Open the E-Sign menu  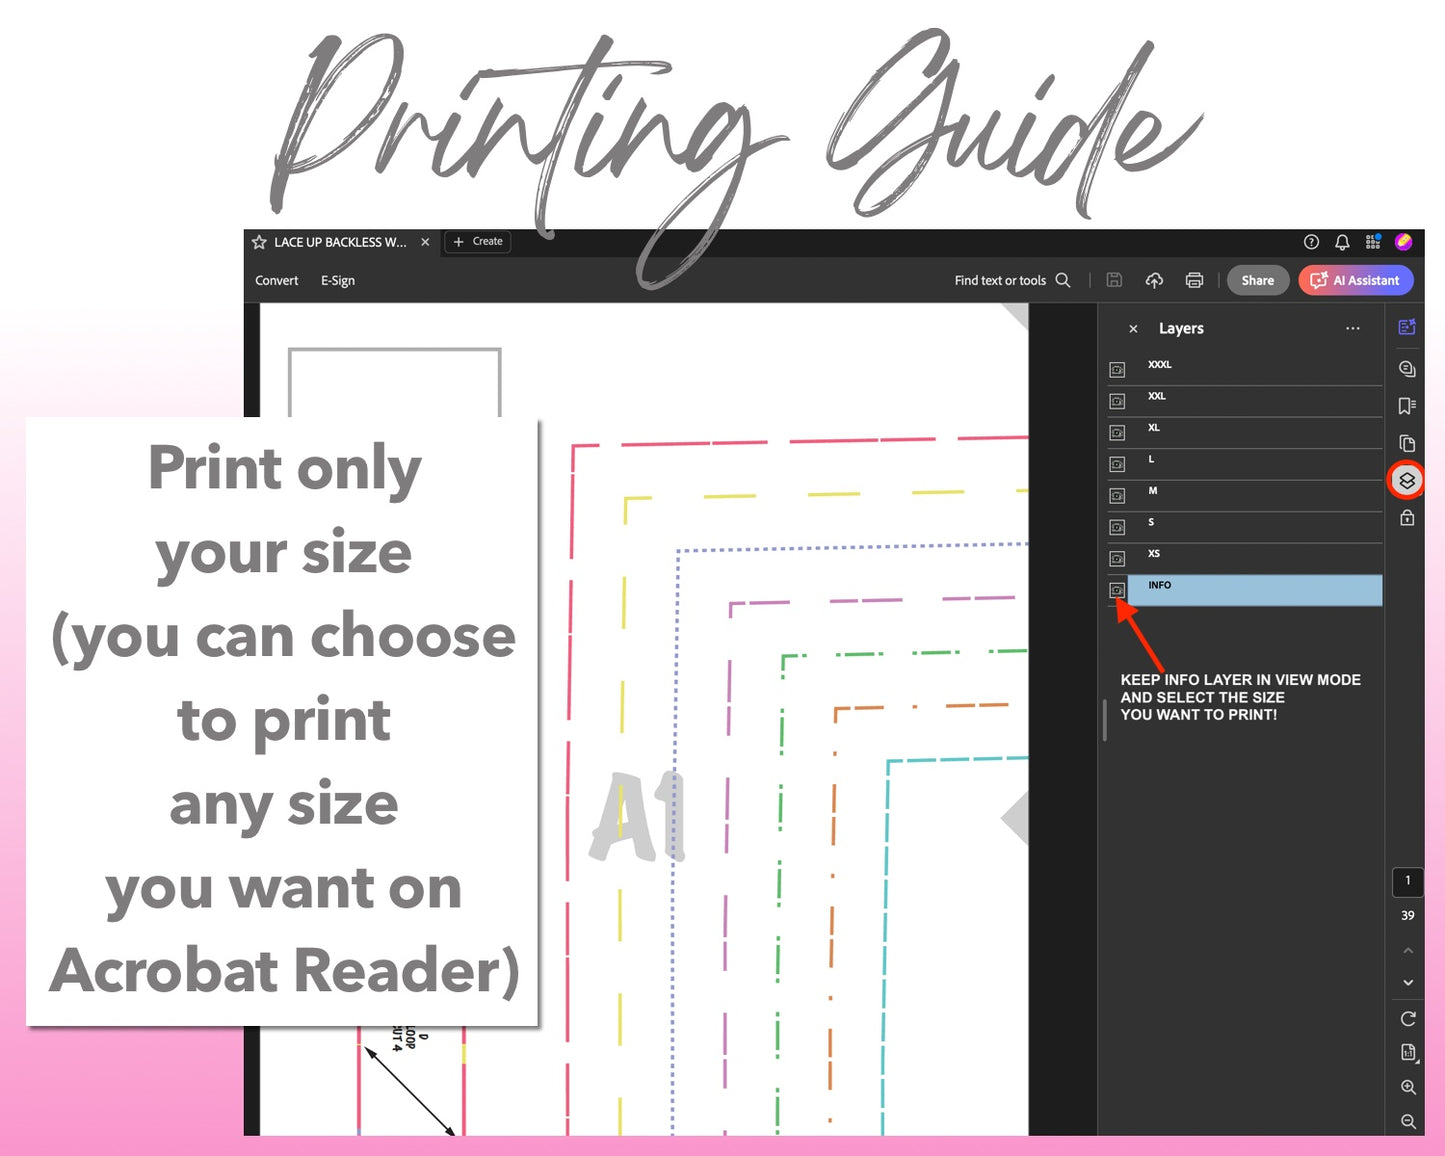(x=338, y=281)
